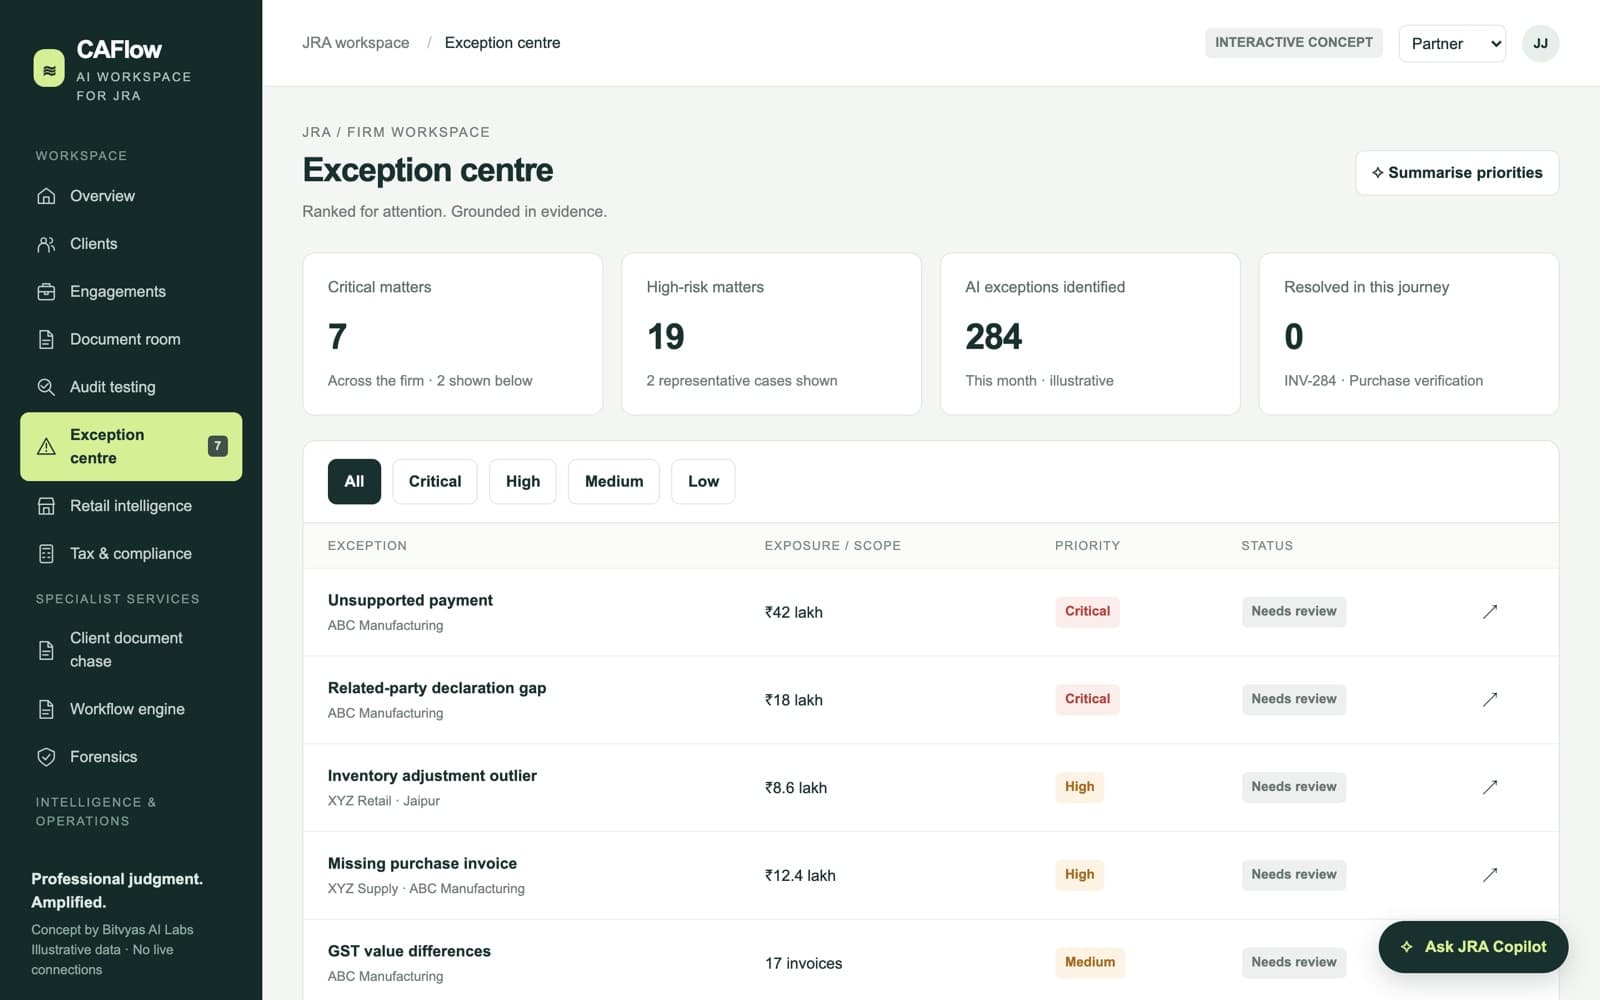
Task: Open the Document room
Action: (131, 340)
